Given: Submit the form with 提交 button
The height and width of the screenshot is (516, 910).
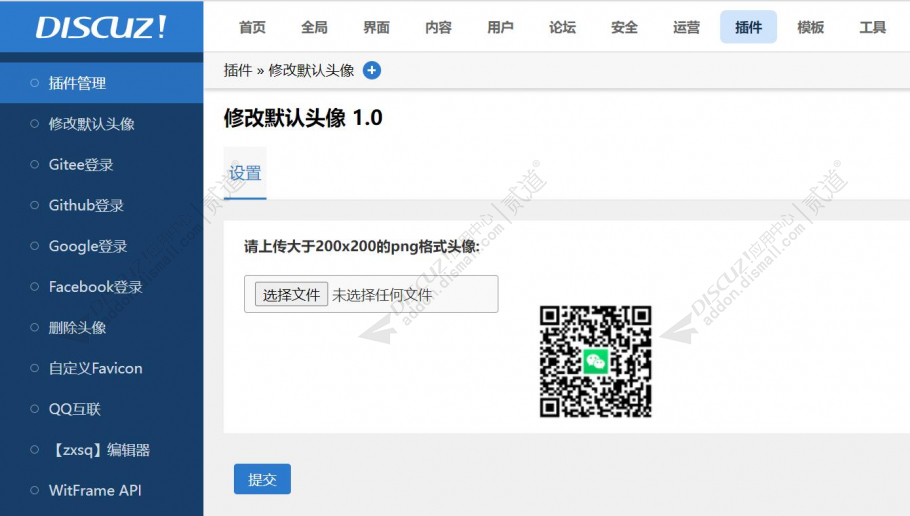Looking at the screenshot, I should (x=262, y=479).
